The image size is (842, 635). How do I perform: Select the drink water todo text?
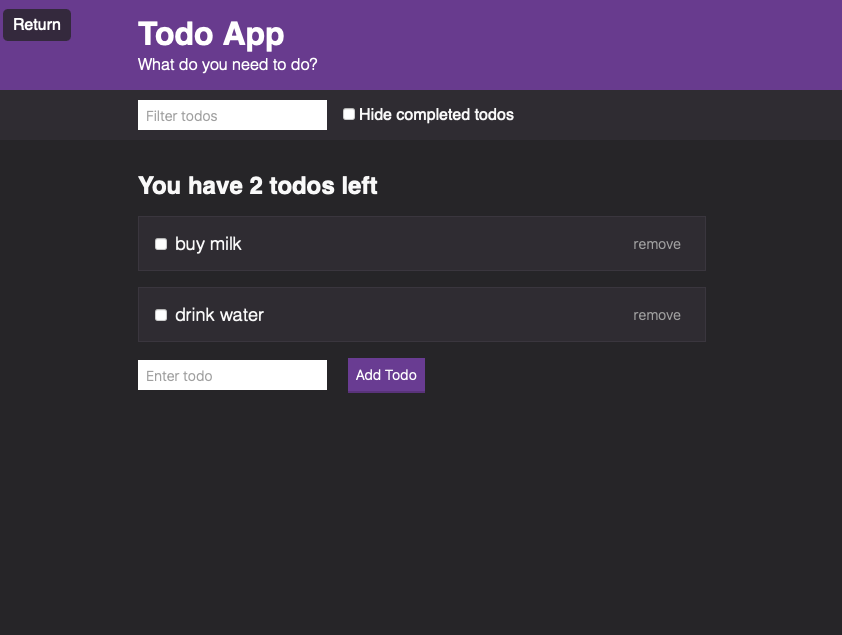click(x=219, y=315)
